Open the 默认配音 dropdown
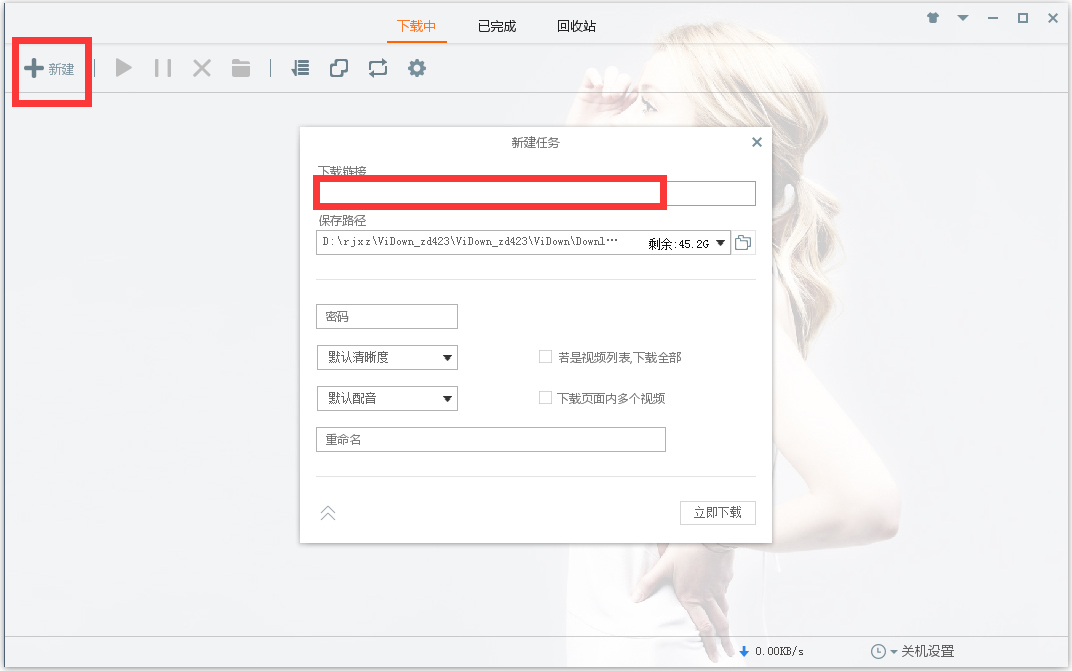Image resolution: width=1072 pixels, height=671 pixels. click(x=387, y=398)
